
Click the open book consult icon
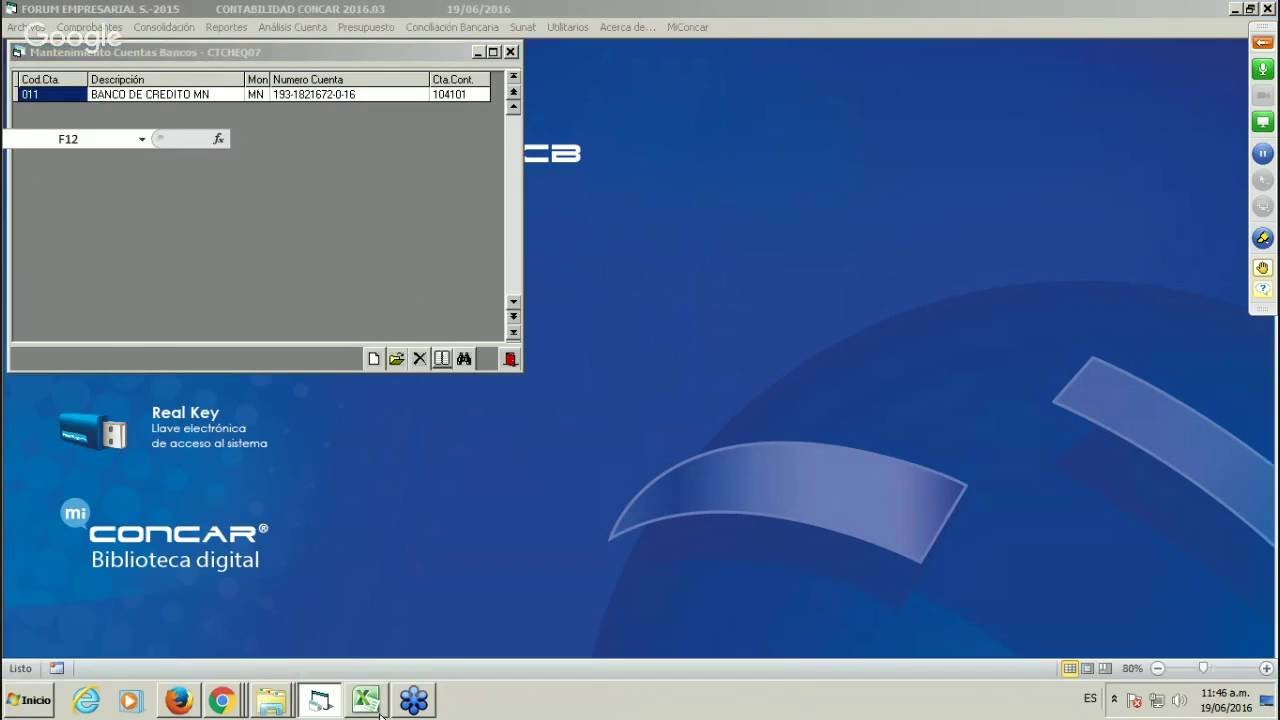click(x=442, y=359)
